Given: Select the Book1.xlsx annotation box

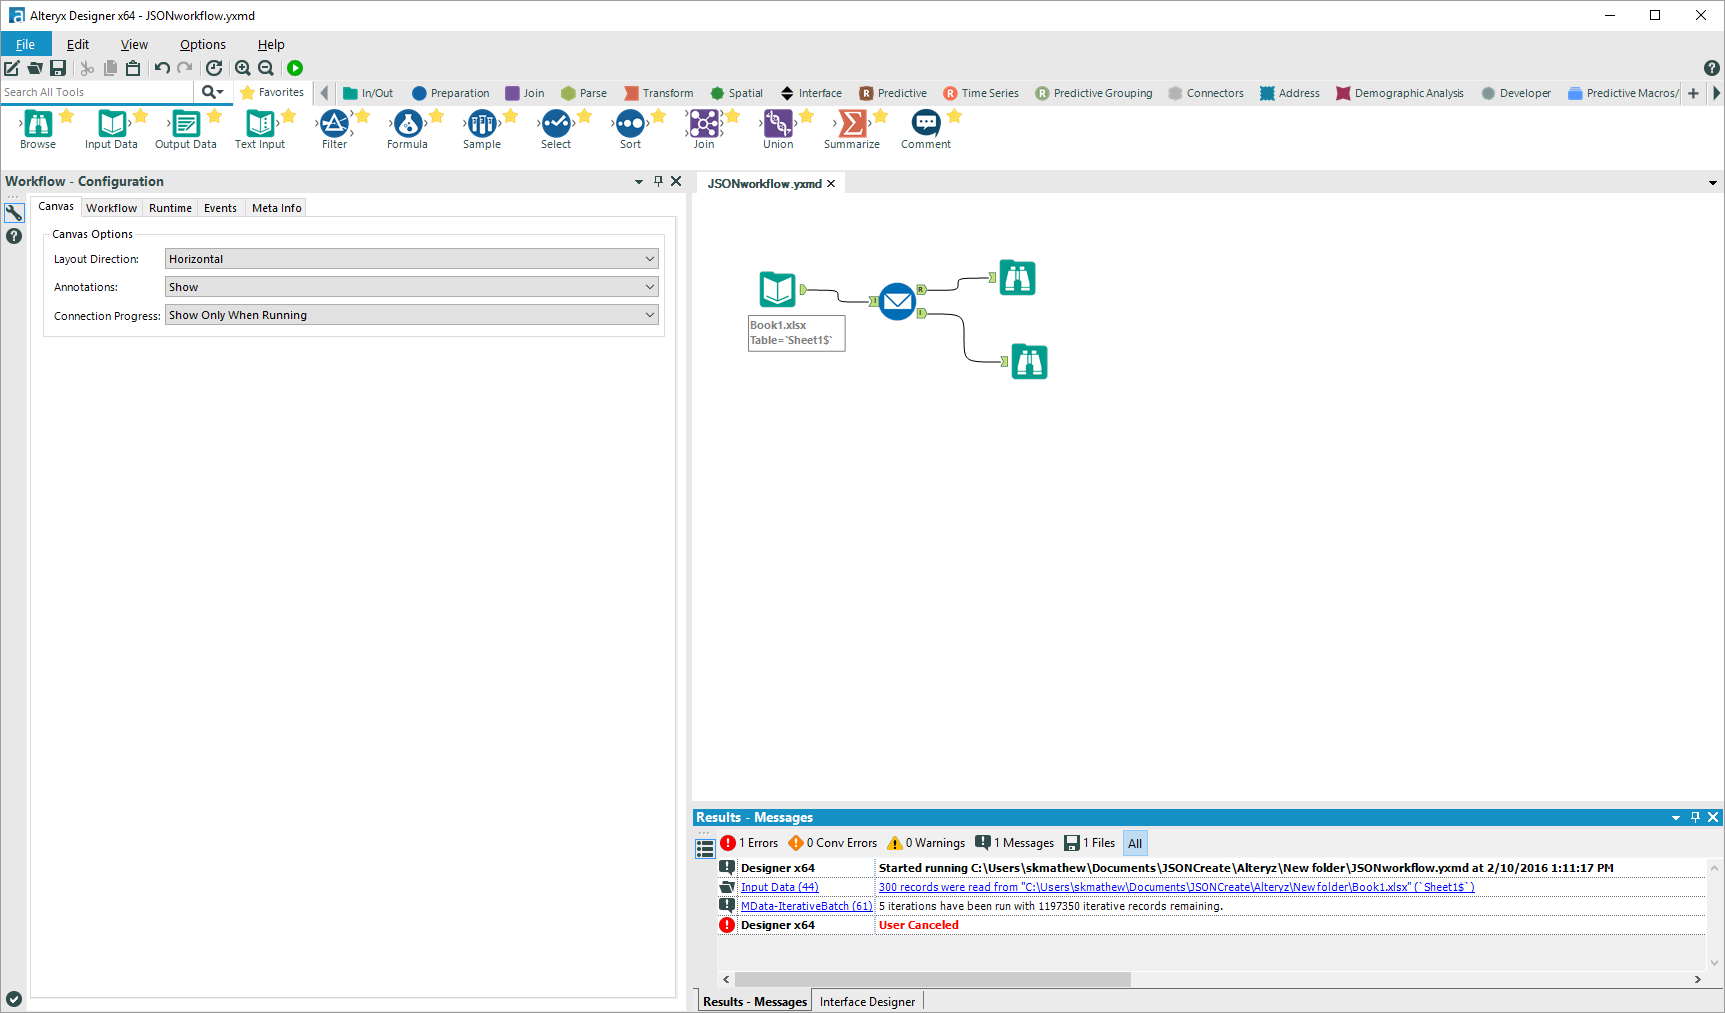Looking at the screenshot, I should point(797,333).
